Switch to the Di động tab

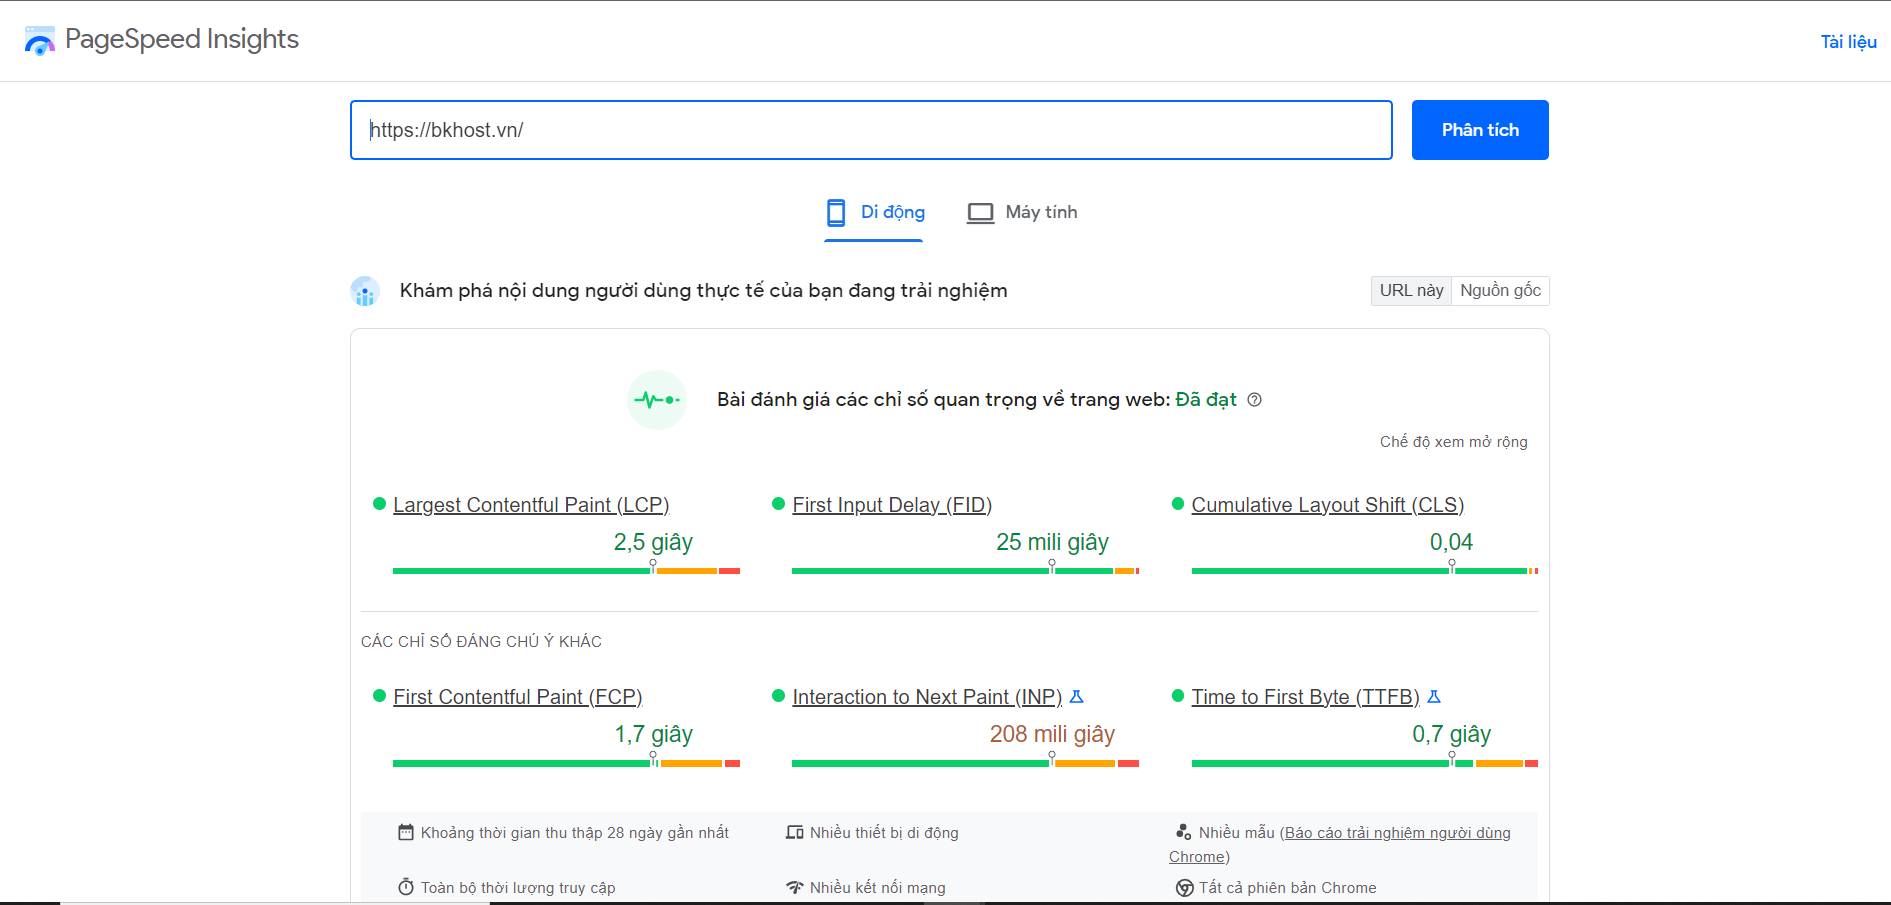(x=874, y=212)
